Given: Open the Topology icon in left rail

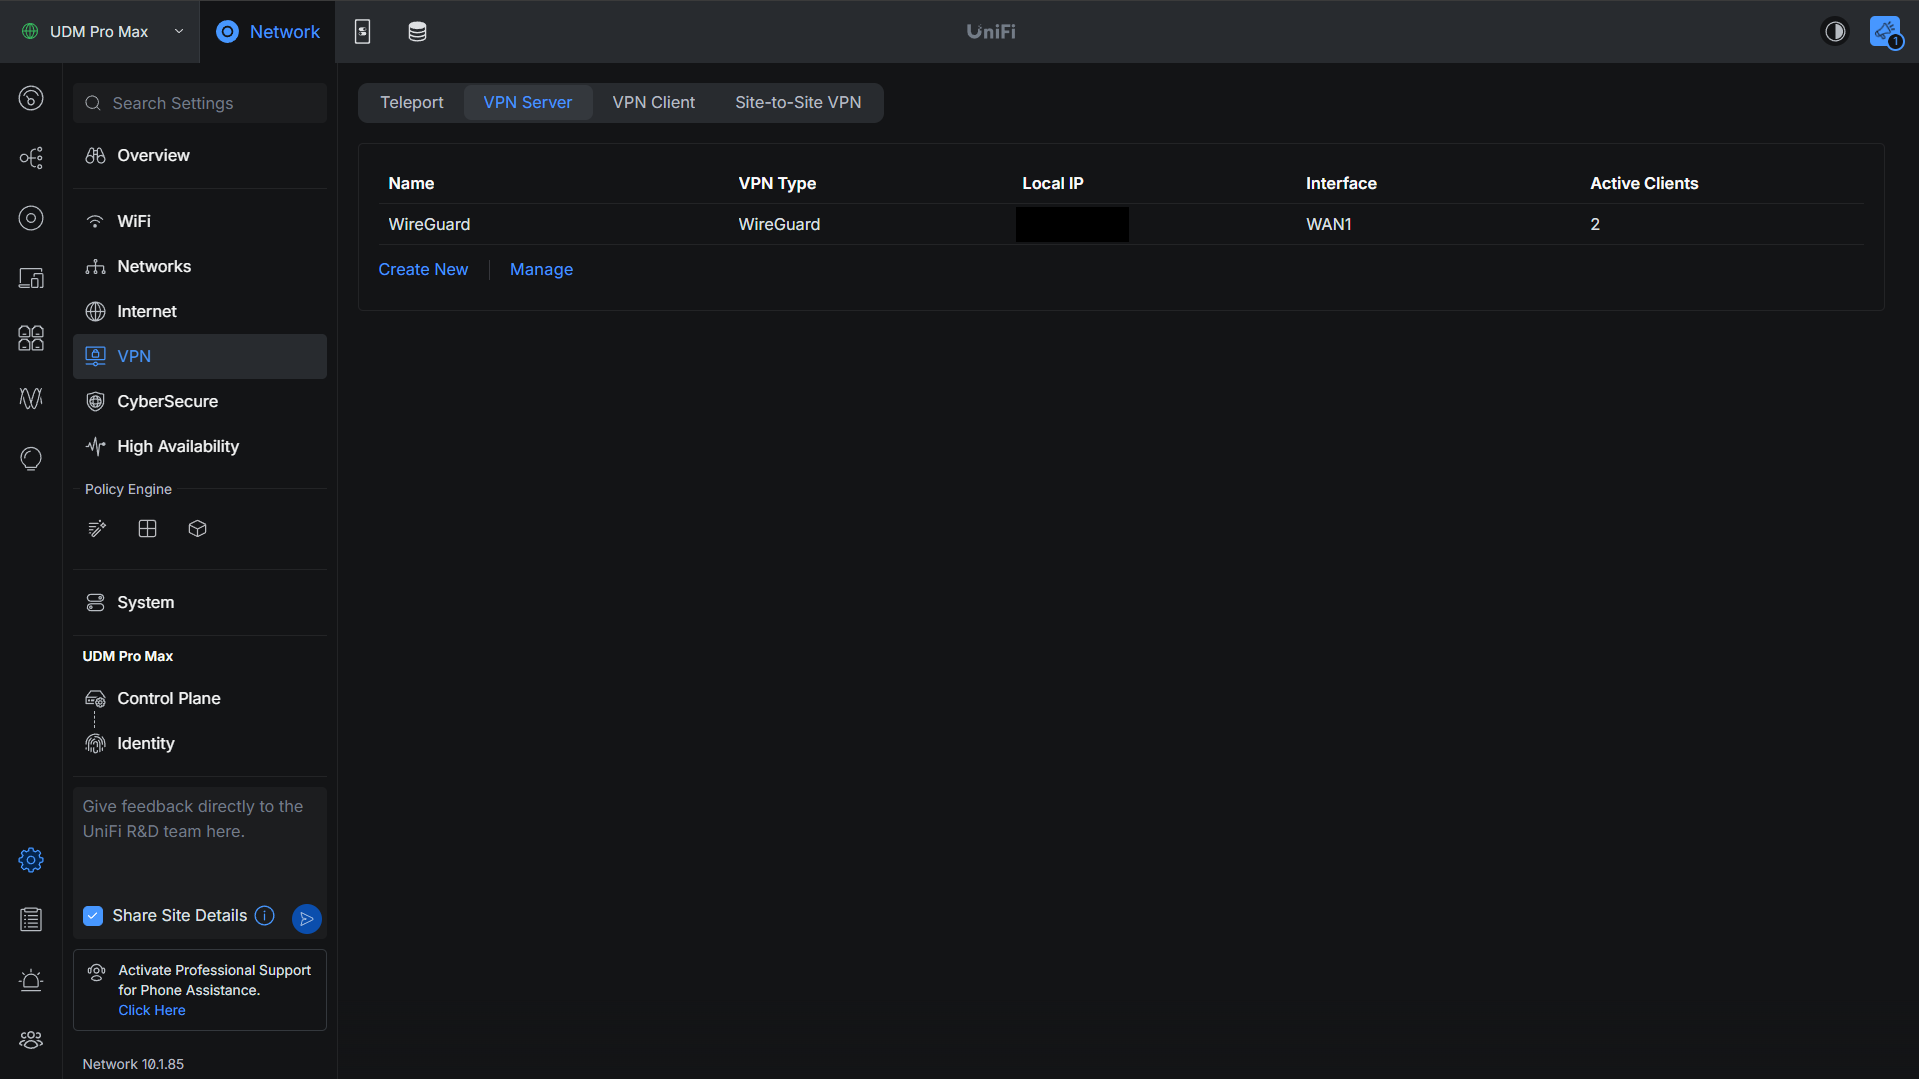Looking at the screenshot, I should tap(31, 158).
